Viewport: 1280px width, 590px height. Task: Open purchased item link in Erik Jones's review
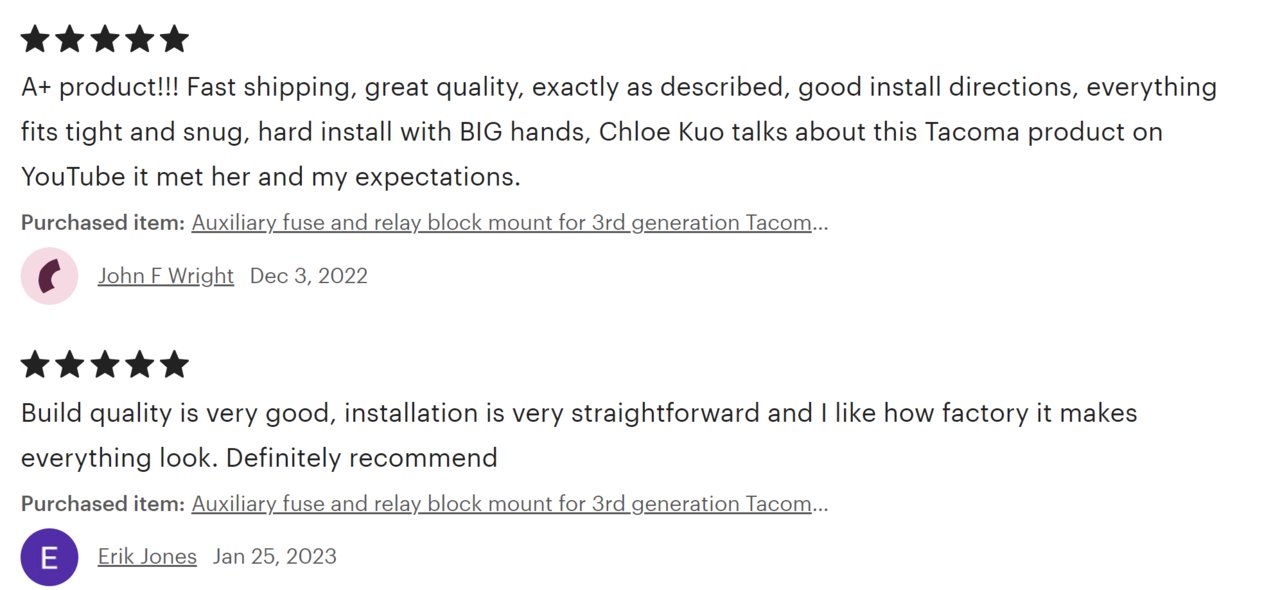[x=510, y=504]
